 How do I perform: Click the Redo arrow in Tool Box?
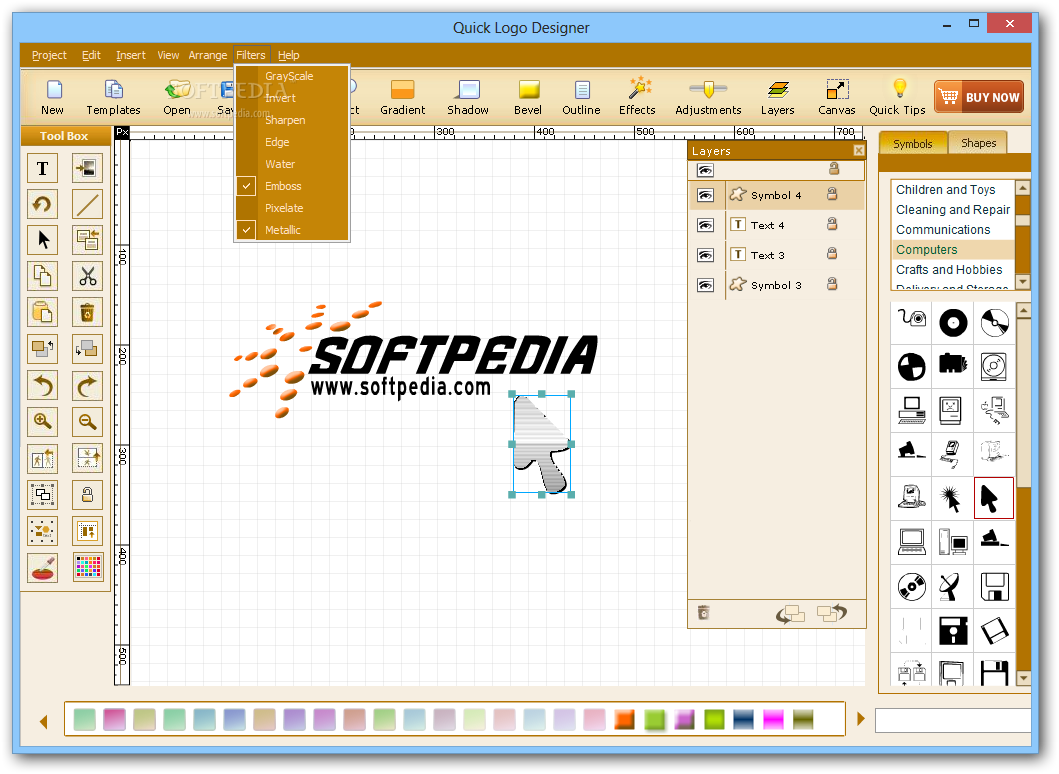point(88,386)
